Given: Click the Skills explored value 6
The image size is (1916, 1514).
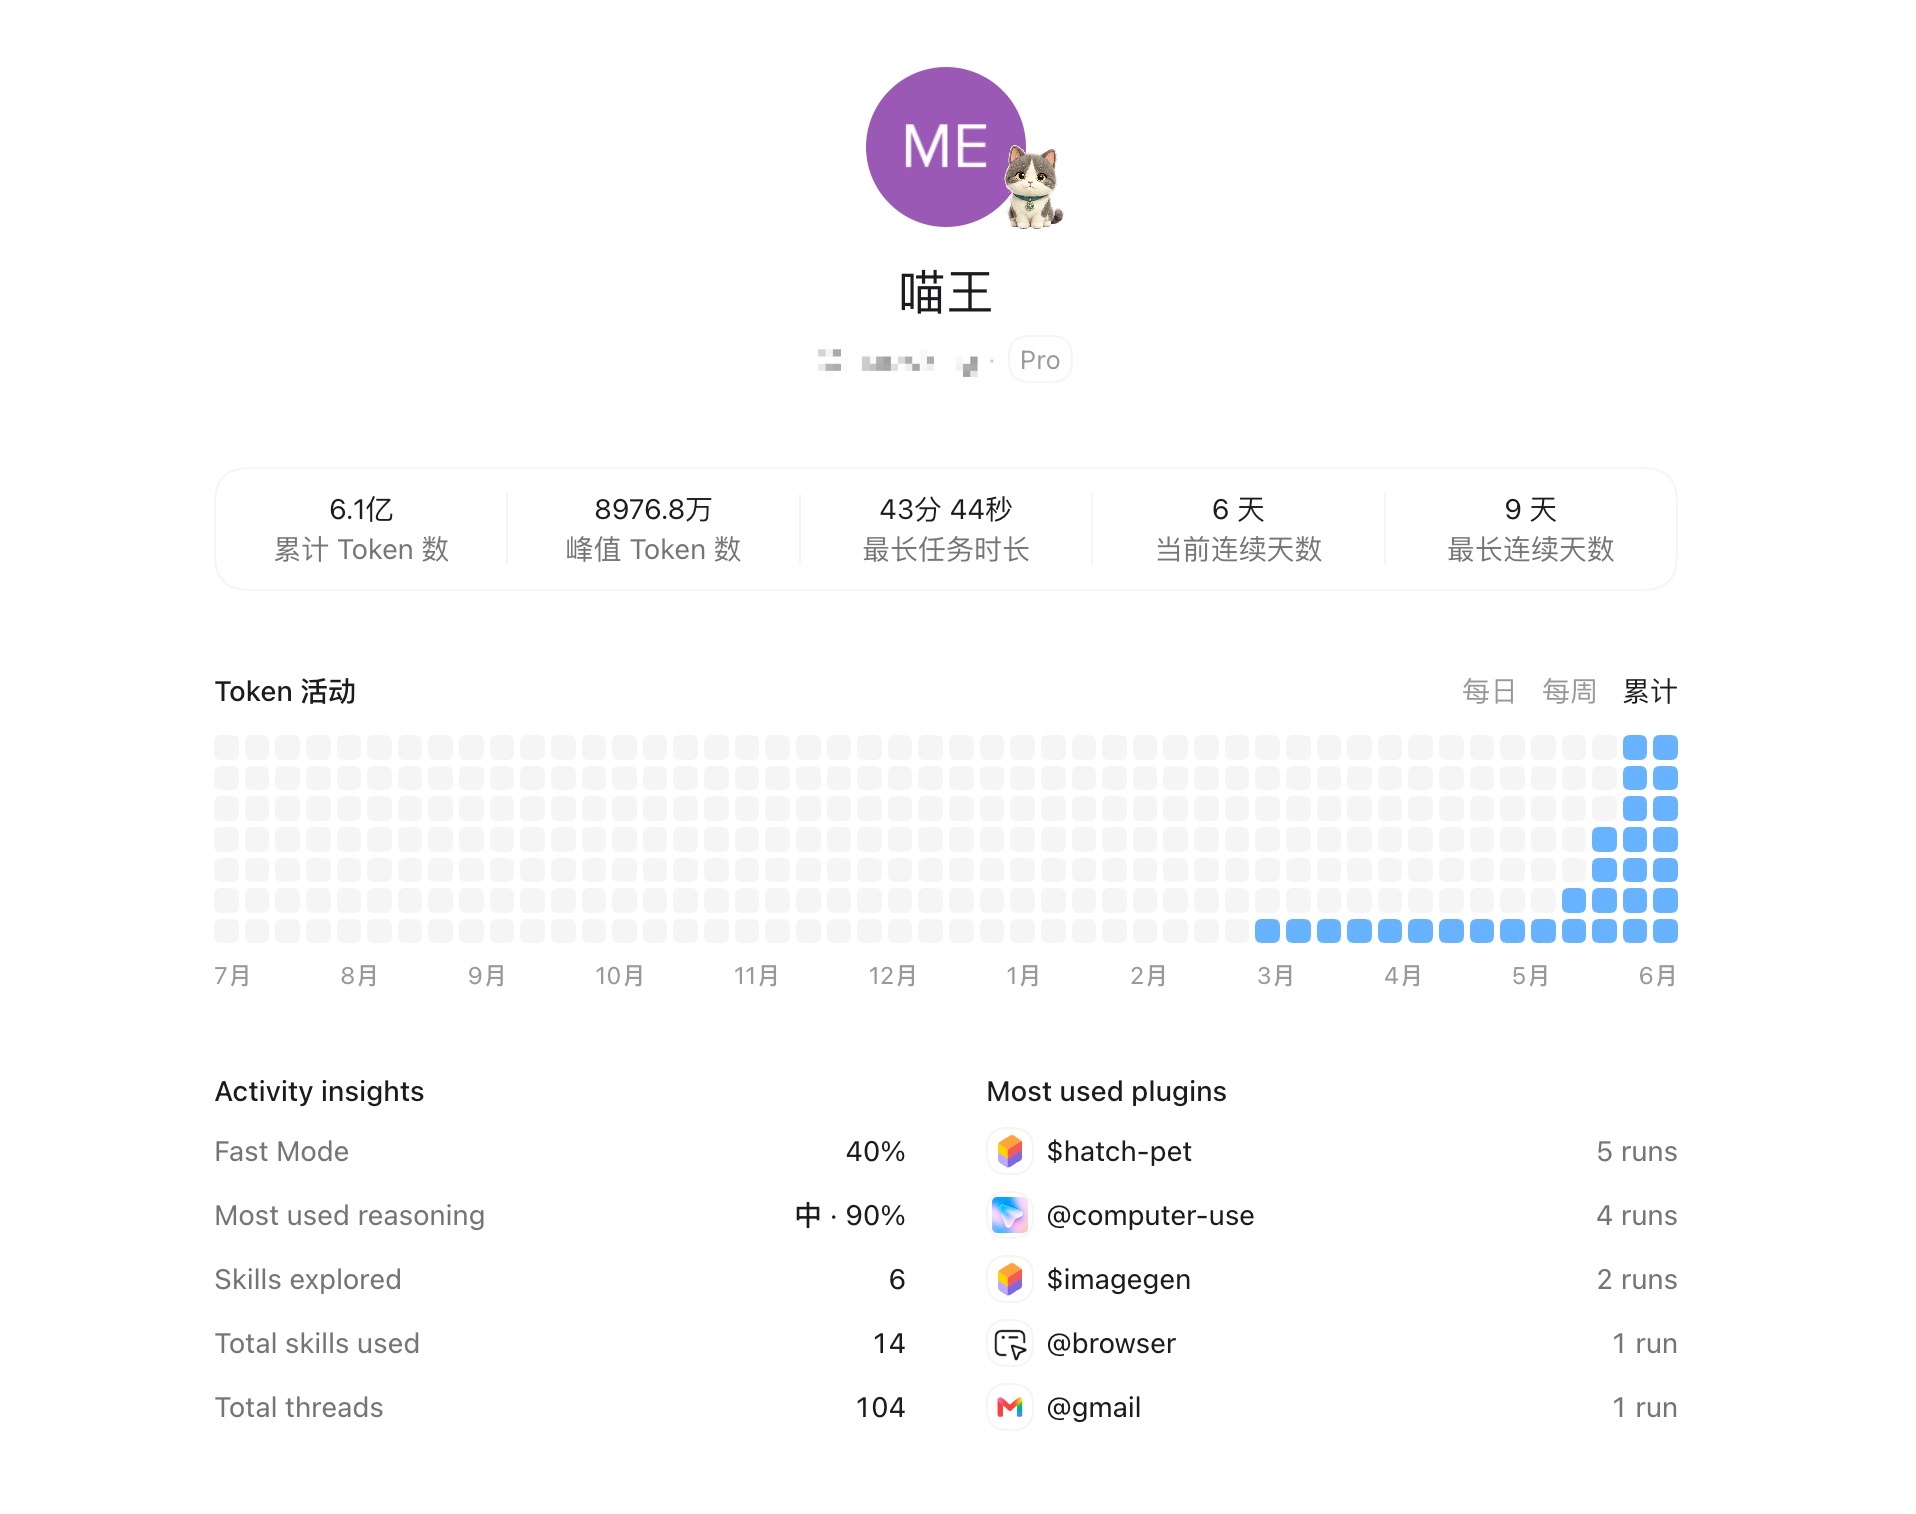Looking at the screenshot, I should pyautogui.click(x=897, y=1279).
